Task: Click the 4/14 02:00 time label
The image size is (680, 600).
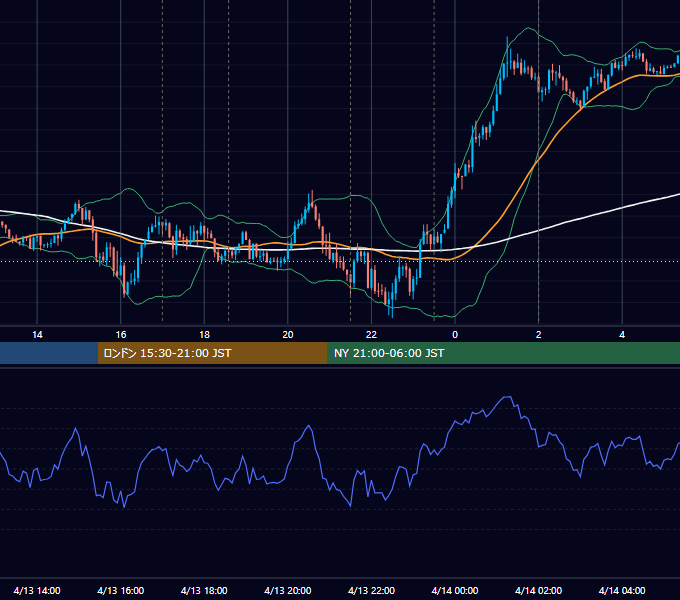Action: pyautogui.click(x=538, y=590)
